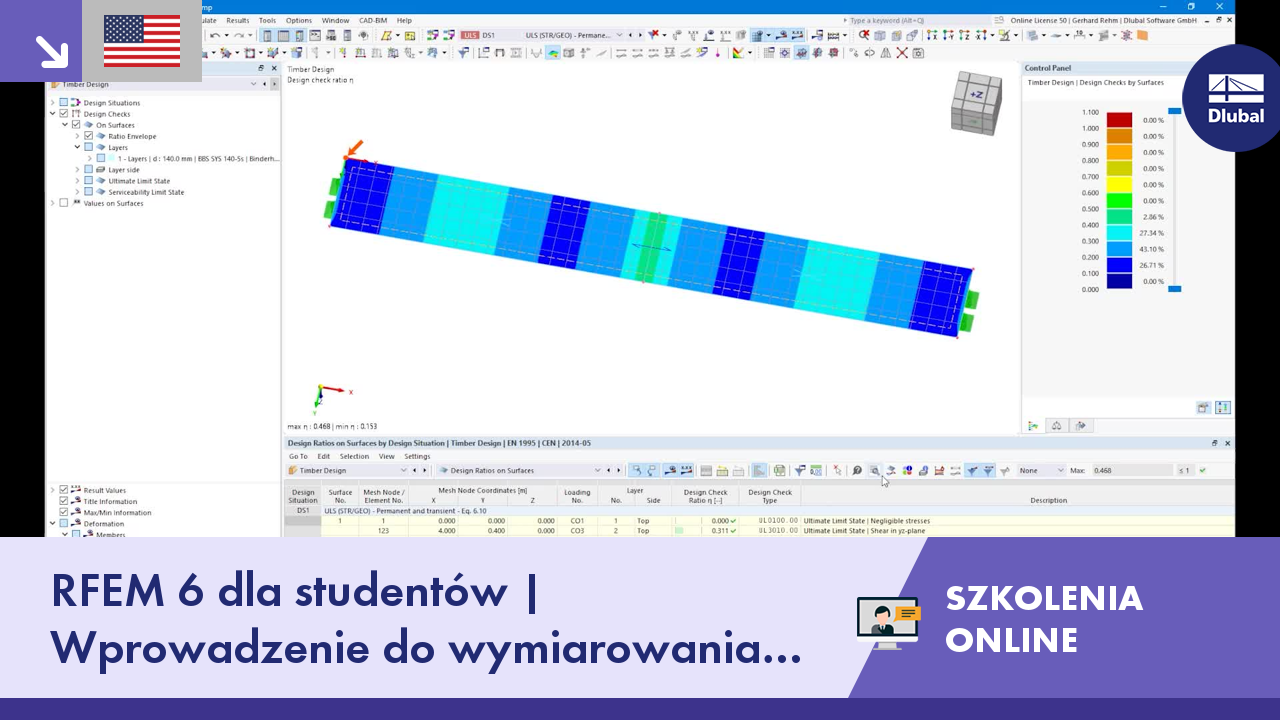This screenshot has width=1280, height=720.
Task: Click the green check icon beside the ≤ 1 field
Action: click(1203, 470)
